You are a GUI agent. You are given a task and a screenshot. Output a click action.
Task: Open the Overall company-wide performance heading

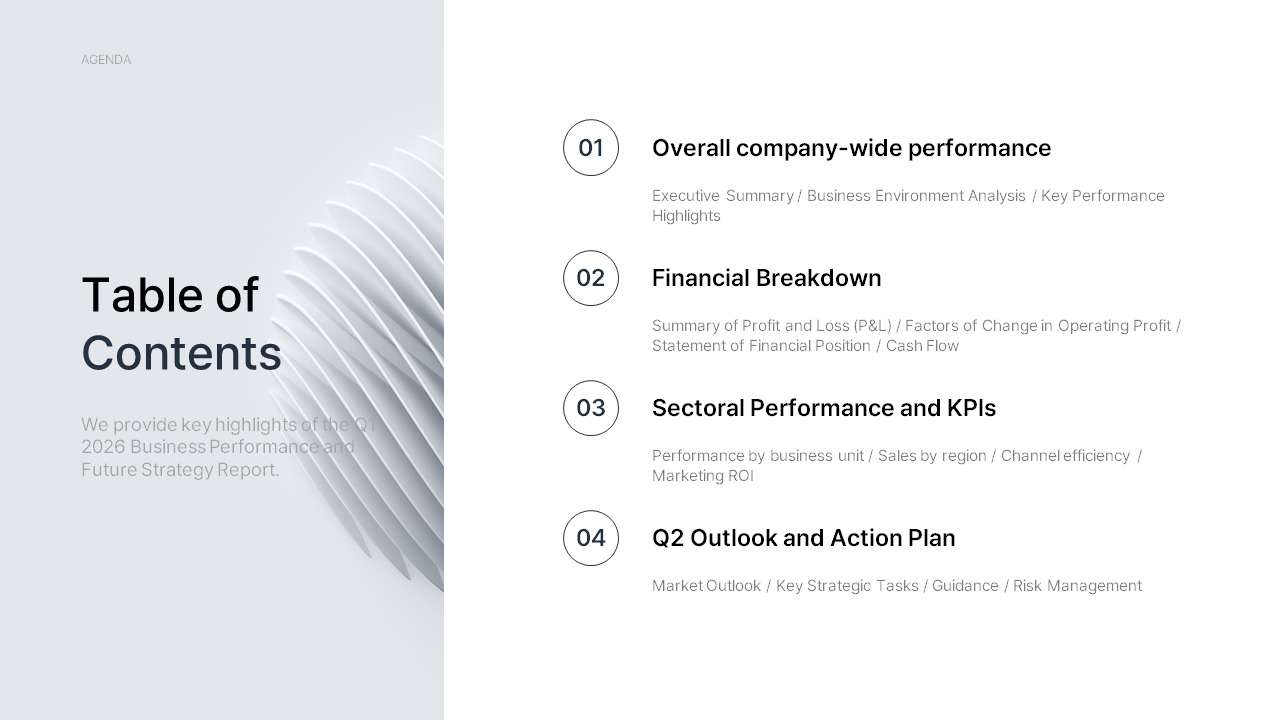click(851, 148)
